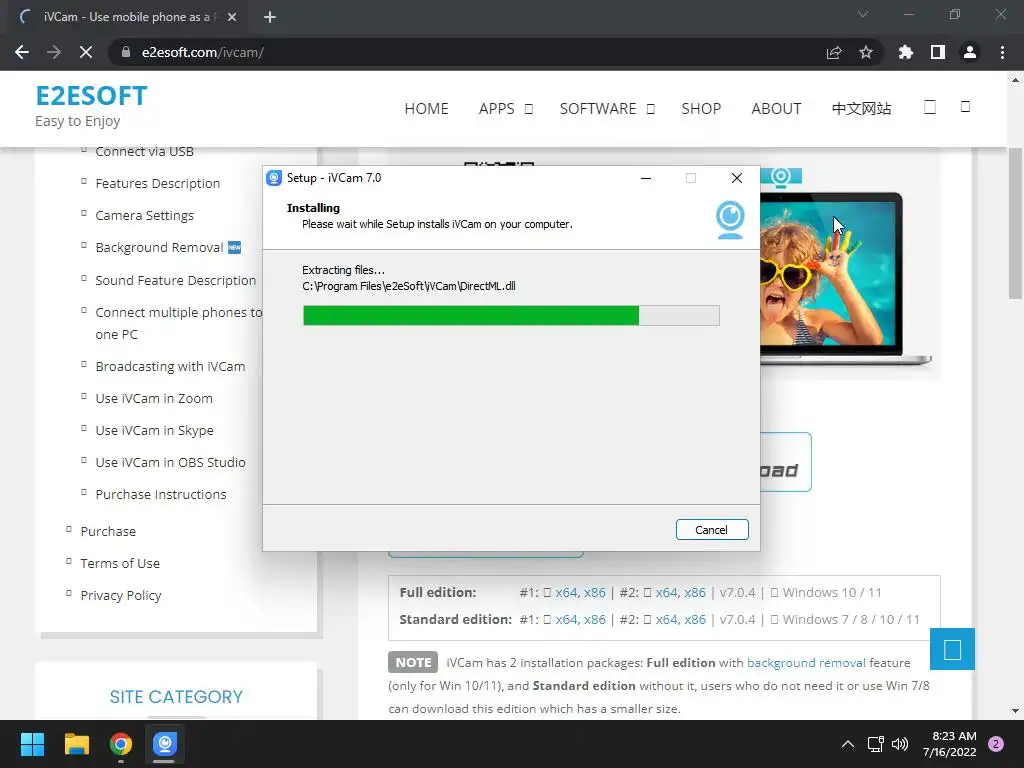Click the iVCam icon in Setup title bar
1024x768 pixels.
(274, 178)
